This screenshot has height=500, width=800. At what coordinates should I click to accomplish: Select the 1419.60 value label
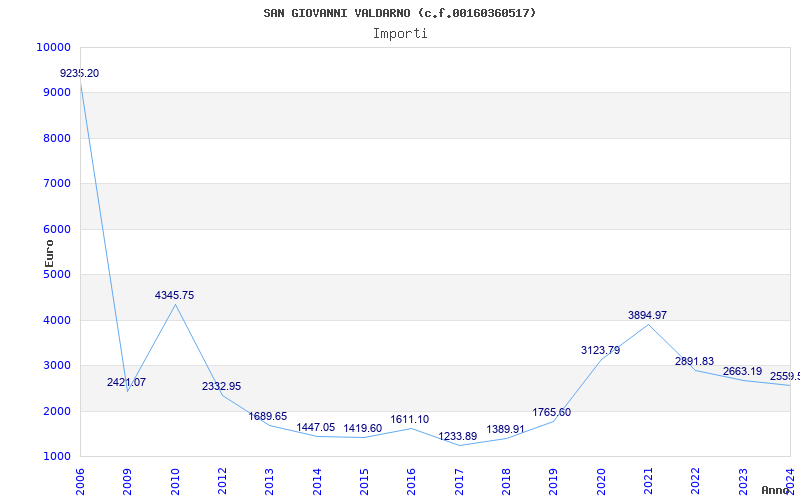click(x=363, y=428)
